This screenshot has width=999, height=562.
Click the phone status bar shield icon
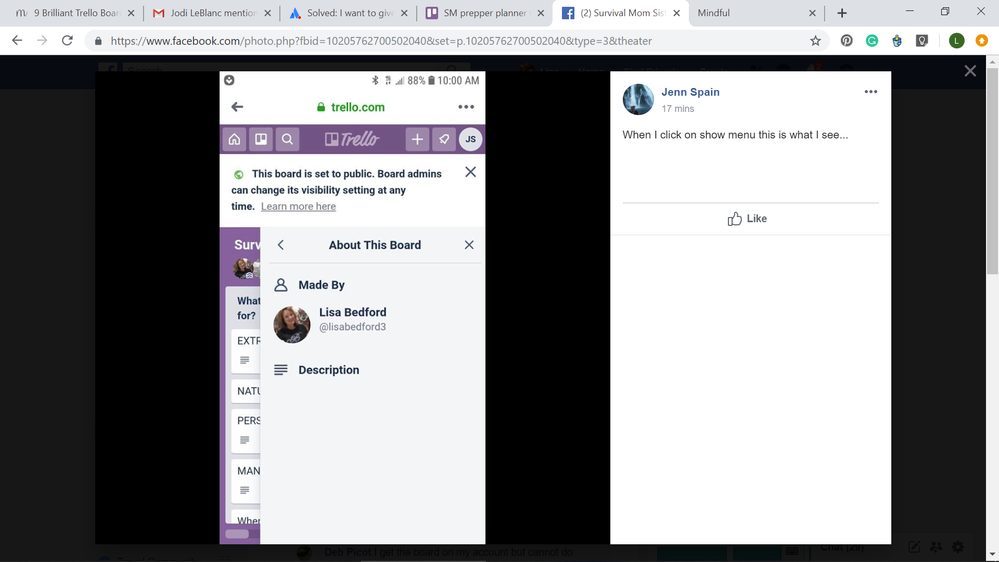(229, 80)
